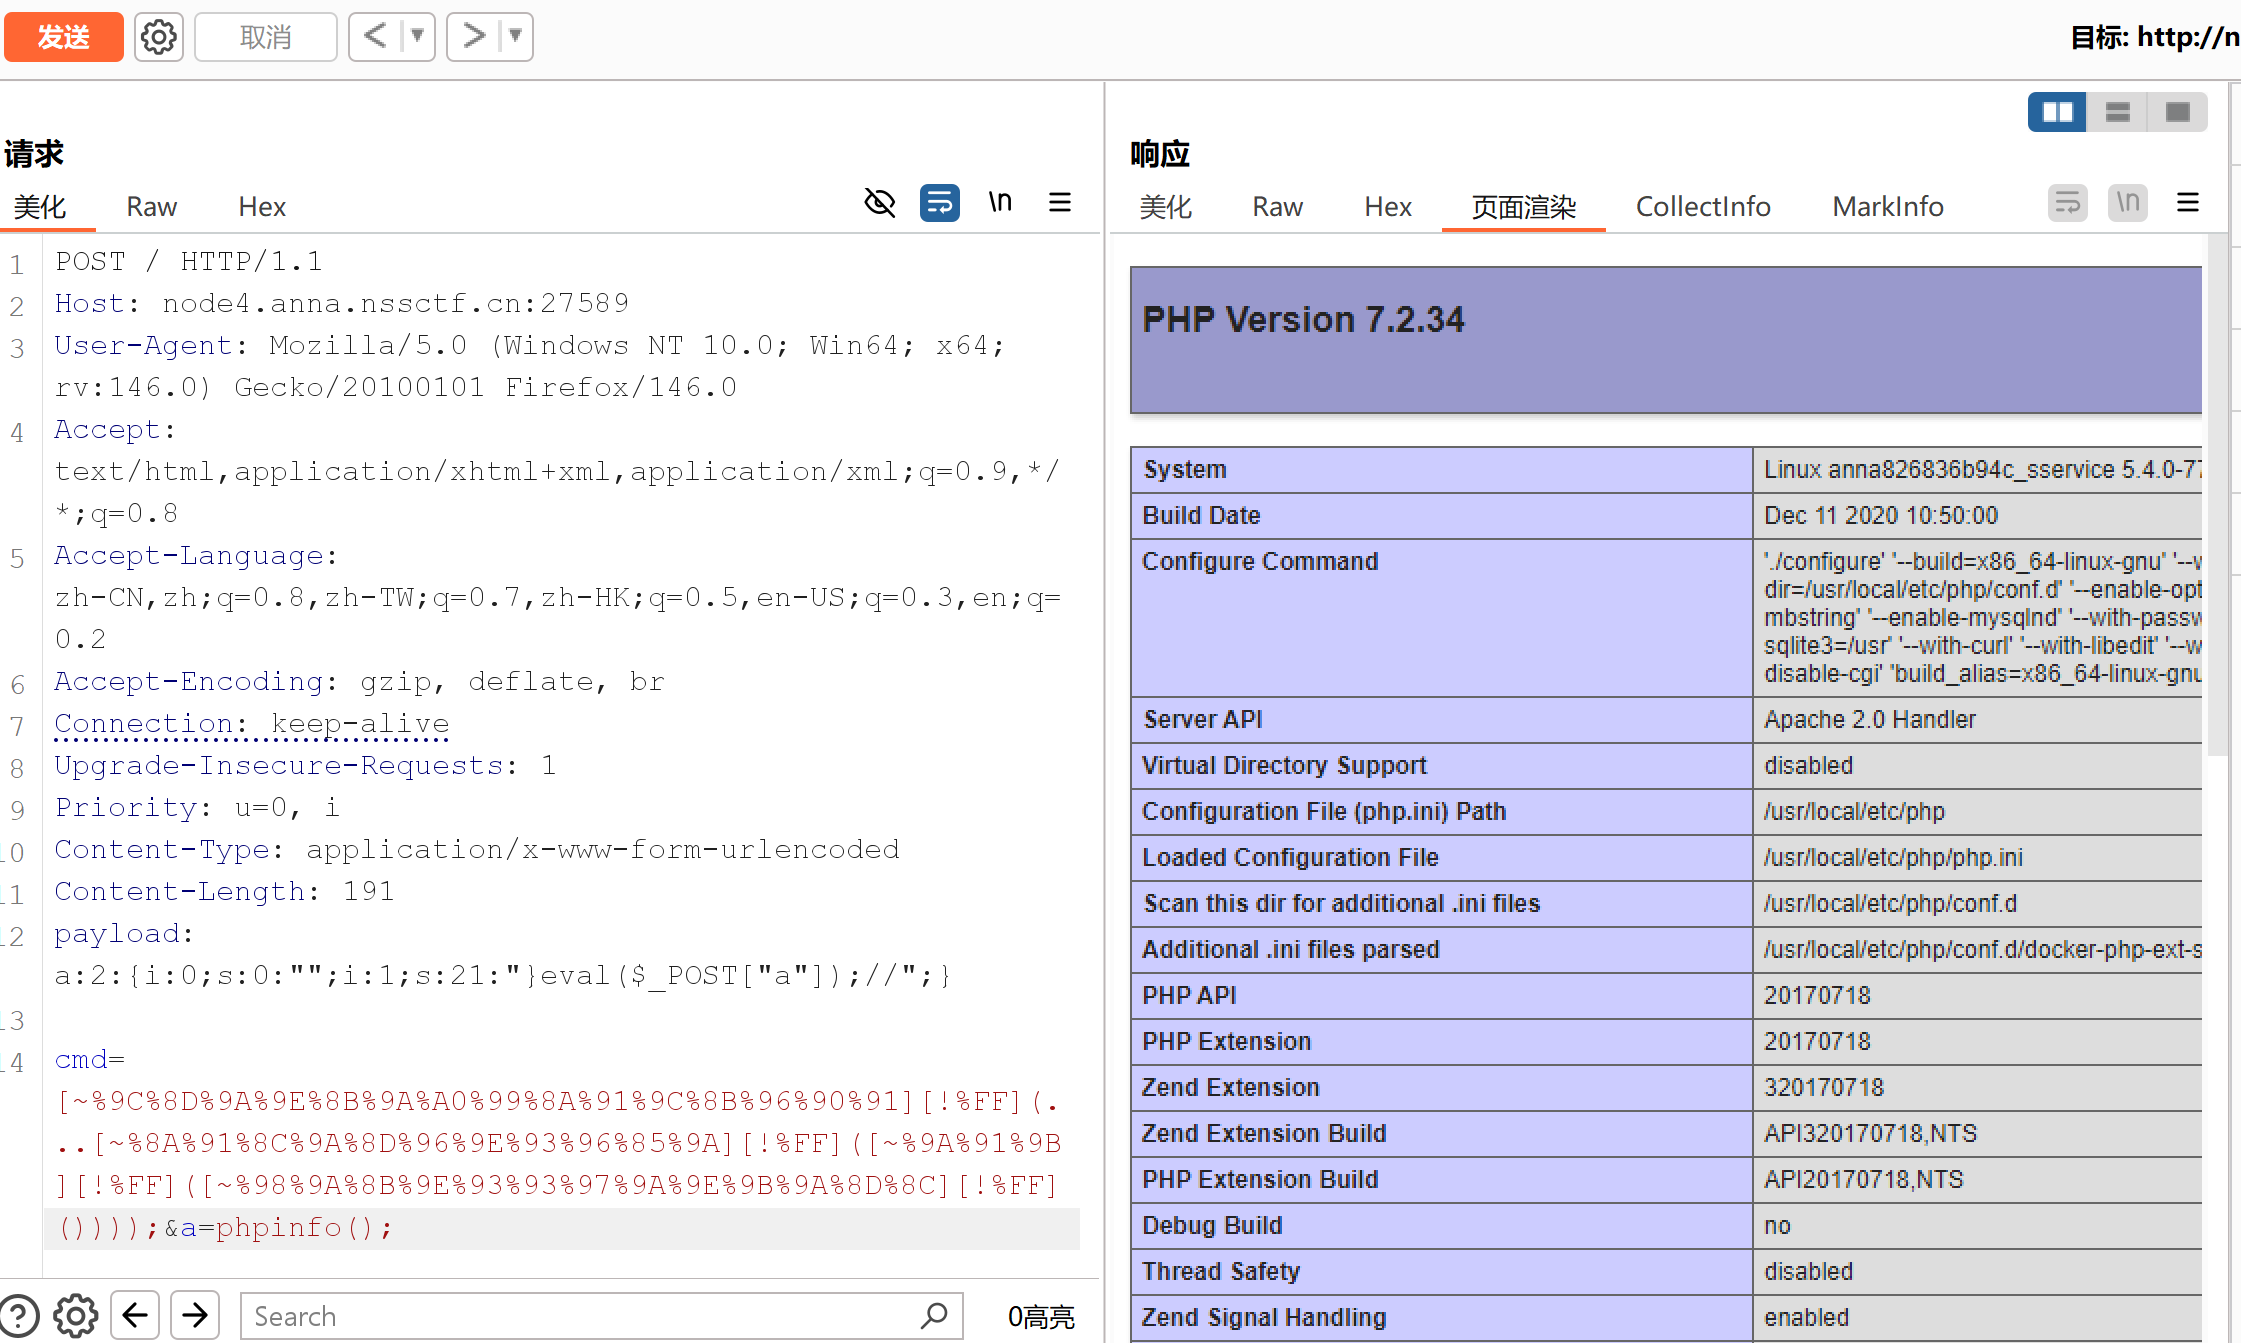Toggle line wrap in request editor
2241x1343 pixels.
tap(939, 203)
